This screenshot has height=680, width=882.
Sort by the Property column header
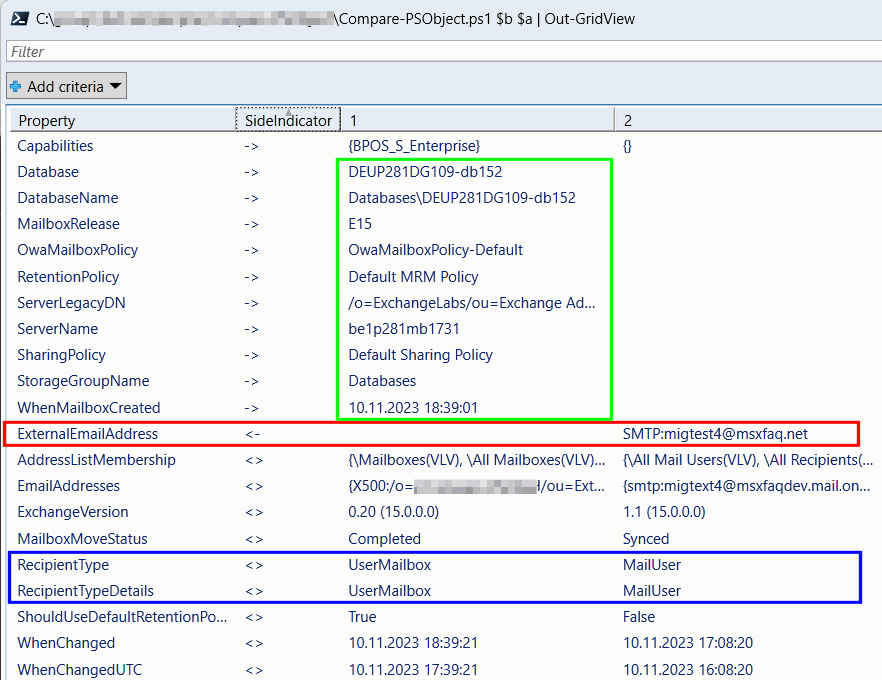(123, 120)
